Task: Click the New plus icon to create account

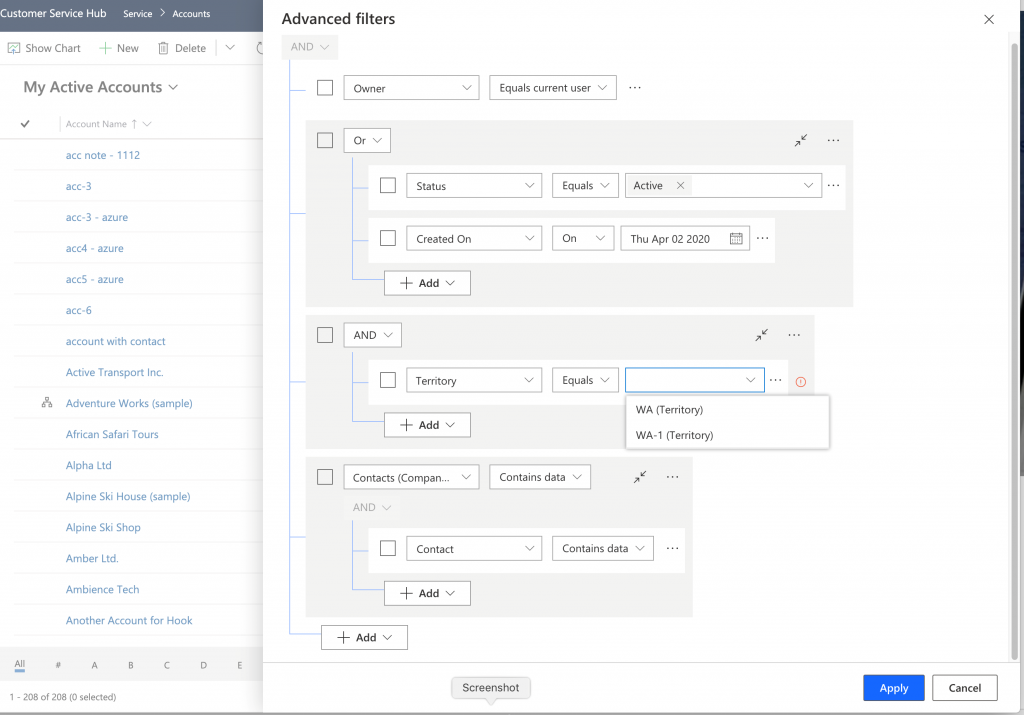Action: (104, 47)
